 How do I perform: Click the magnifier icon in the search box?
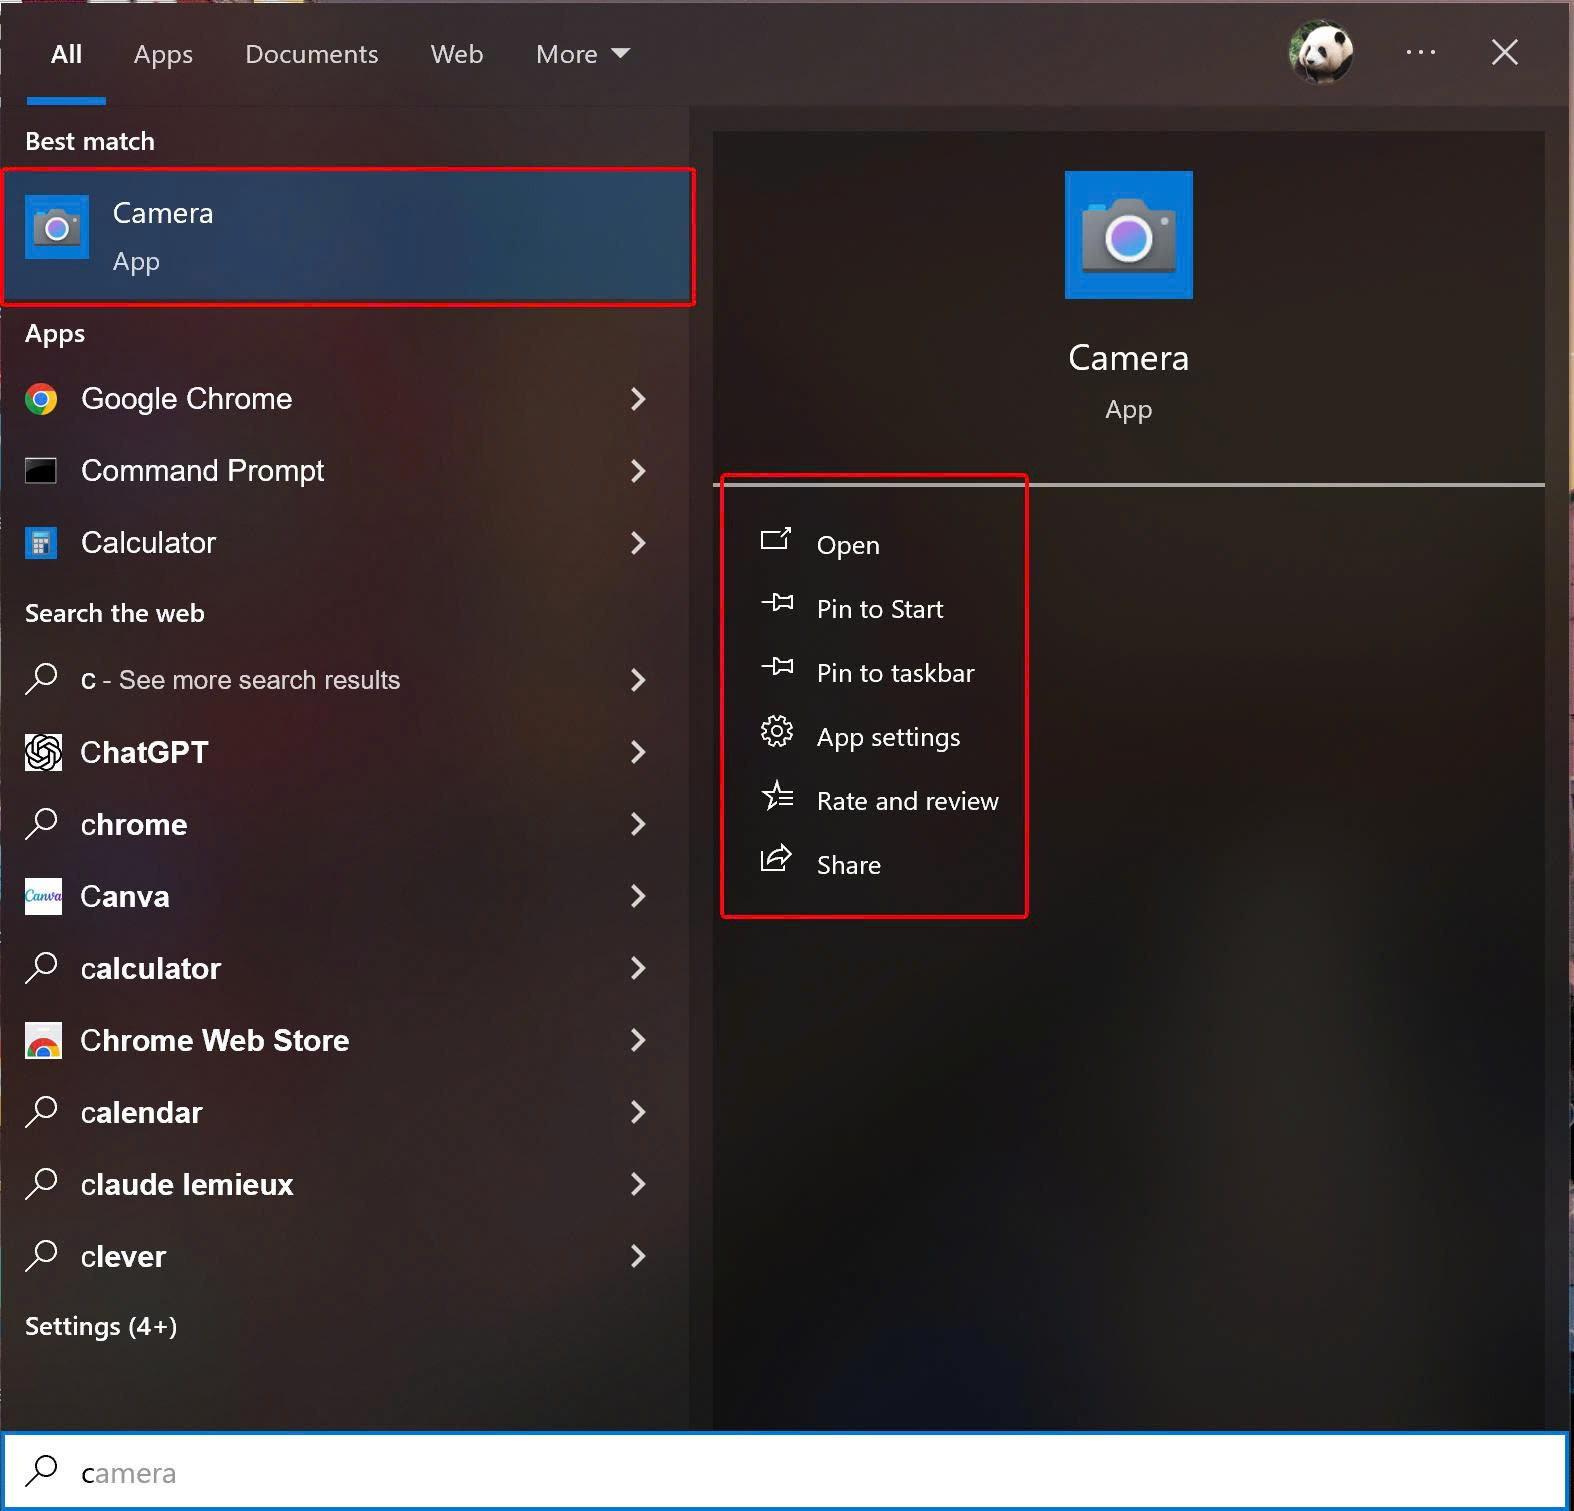(x=41, y=1471)
